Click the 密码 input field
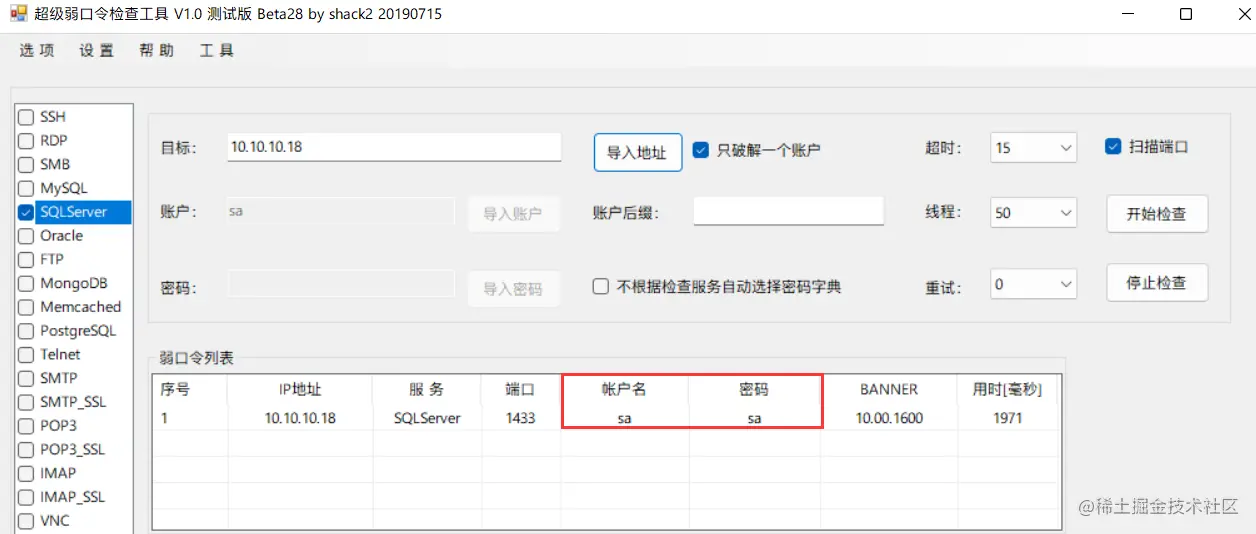Viewport: 1256px width, 534px height. (340, 284)
